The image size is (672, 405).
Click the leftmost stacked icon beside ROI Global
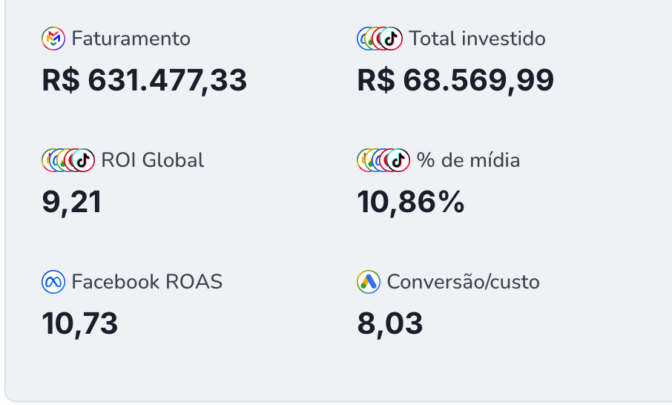coord(49,160)
